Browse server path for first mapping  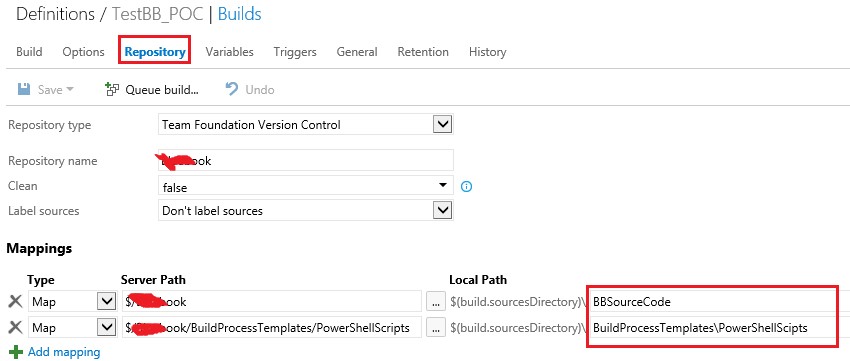coord(436,302)
